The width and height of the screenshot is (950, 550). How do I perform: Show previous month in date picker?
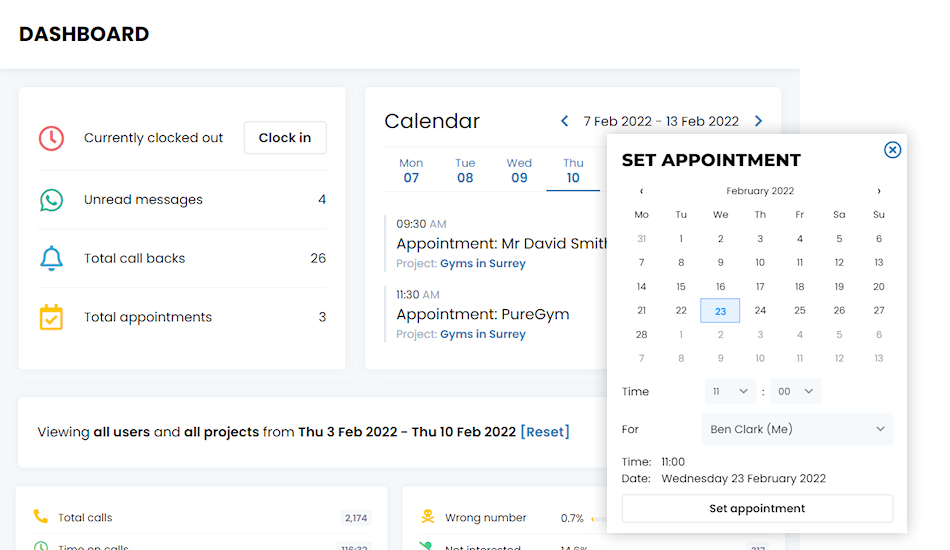tap(641, 191)
